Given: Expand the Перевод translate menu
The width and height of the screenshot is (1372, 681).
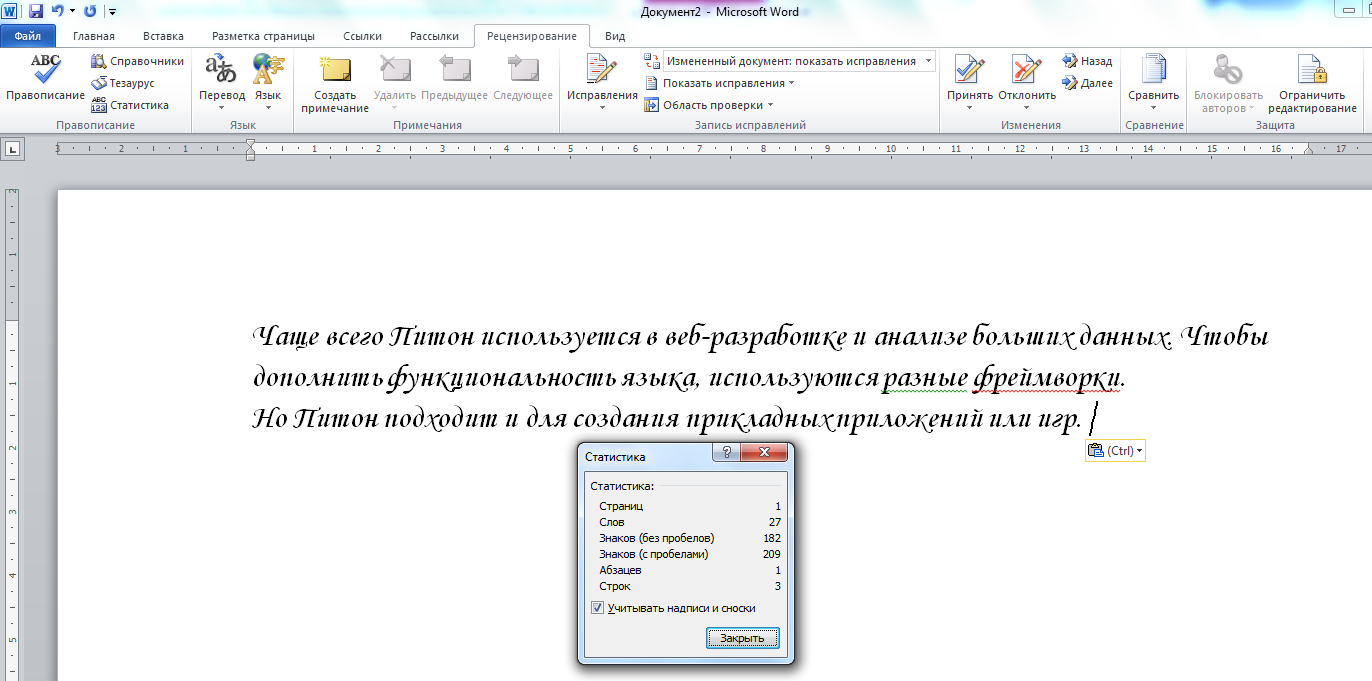Looking at the screenshot, I should (221, 80).
